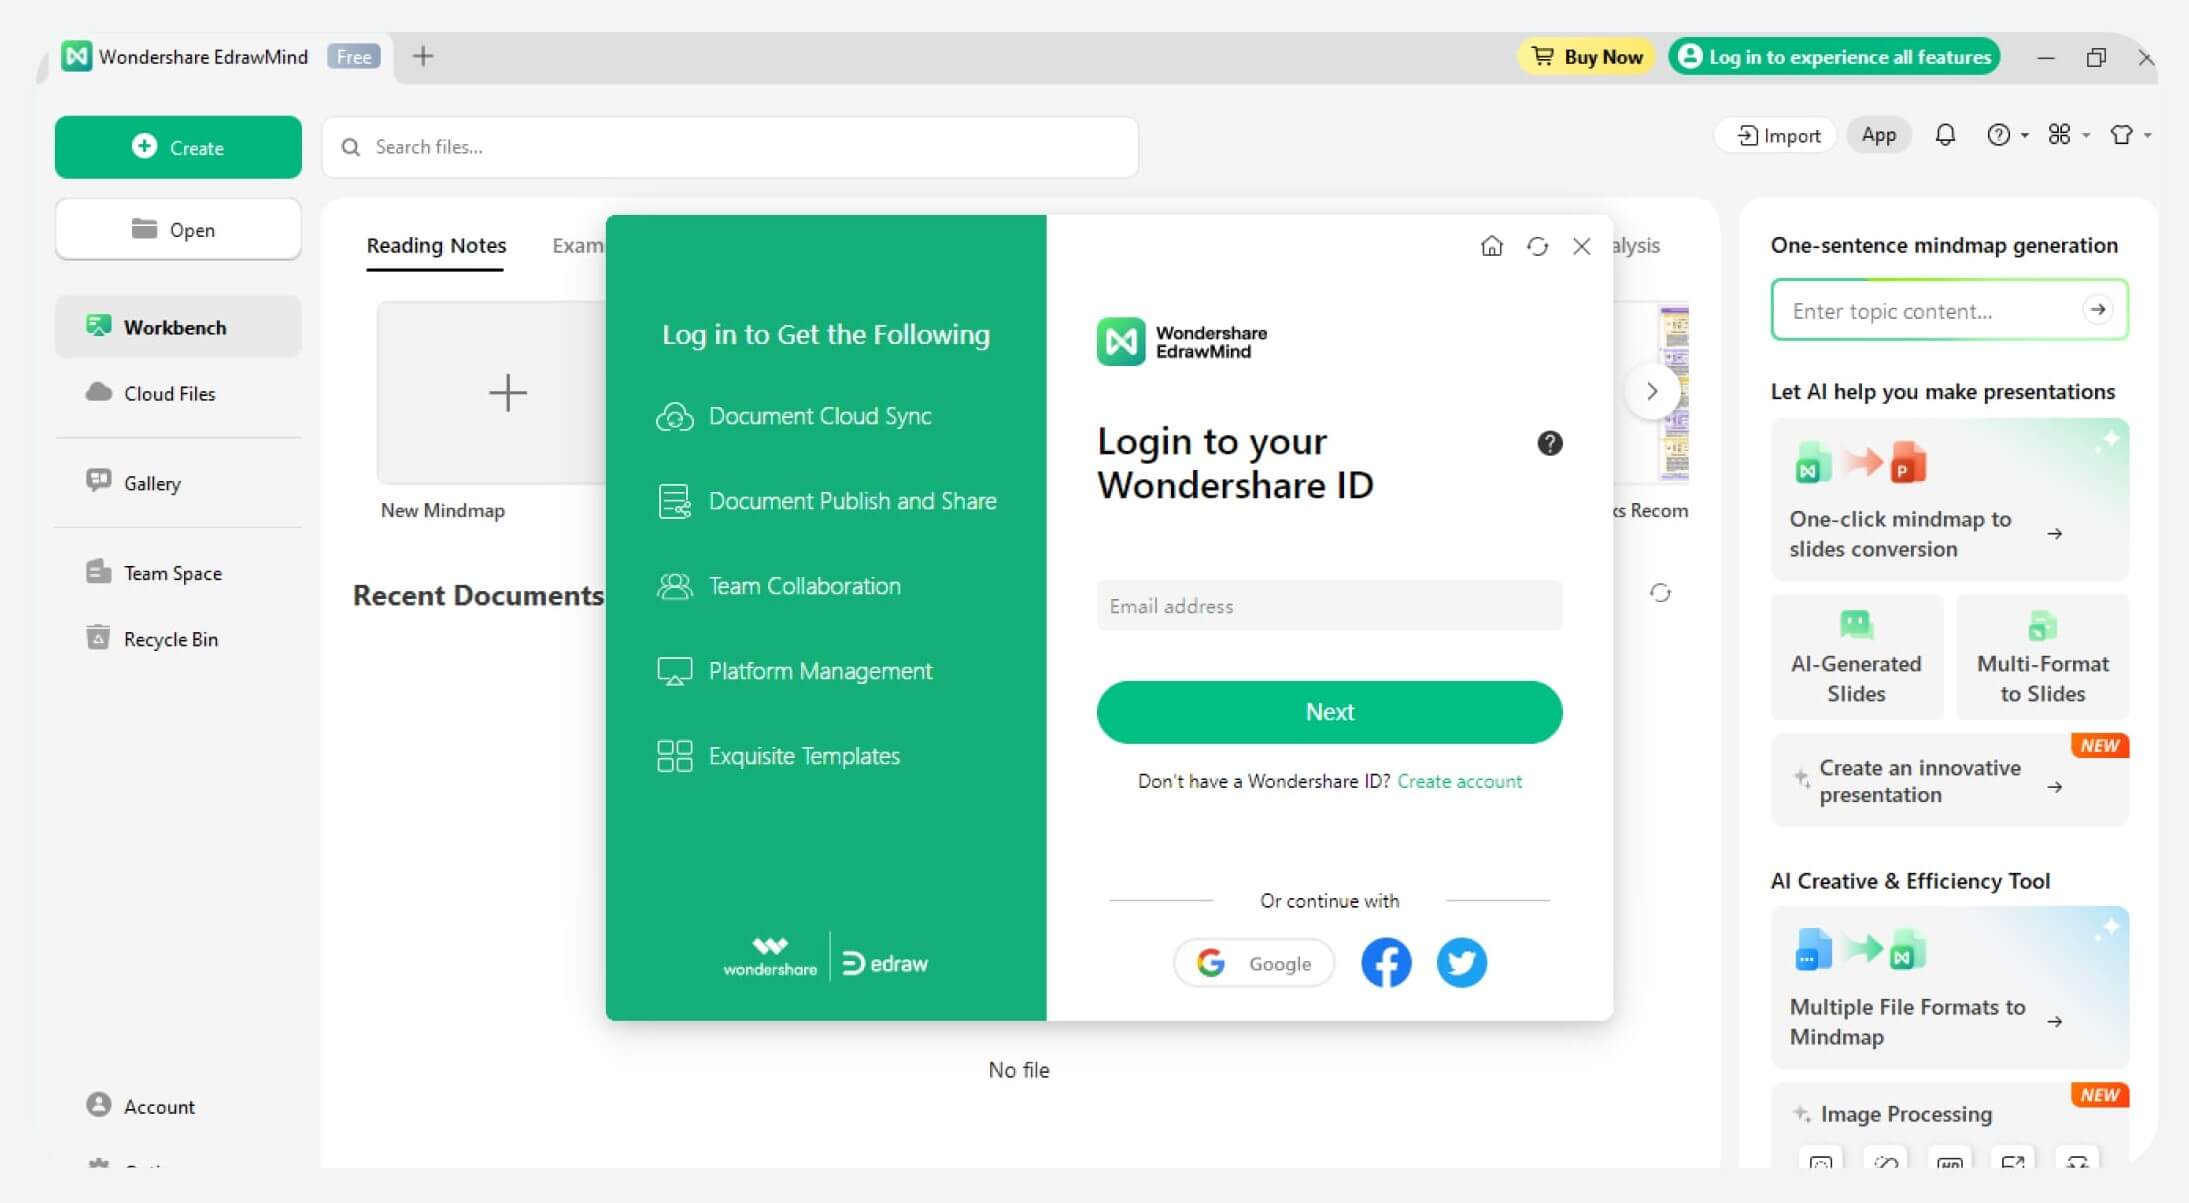Click the refresh icon in login dialog
This screenshot has height=1203, width=2189.
click(x=1536, y=246)
